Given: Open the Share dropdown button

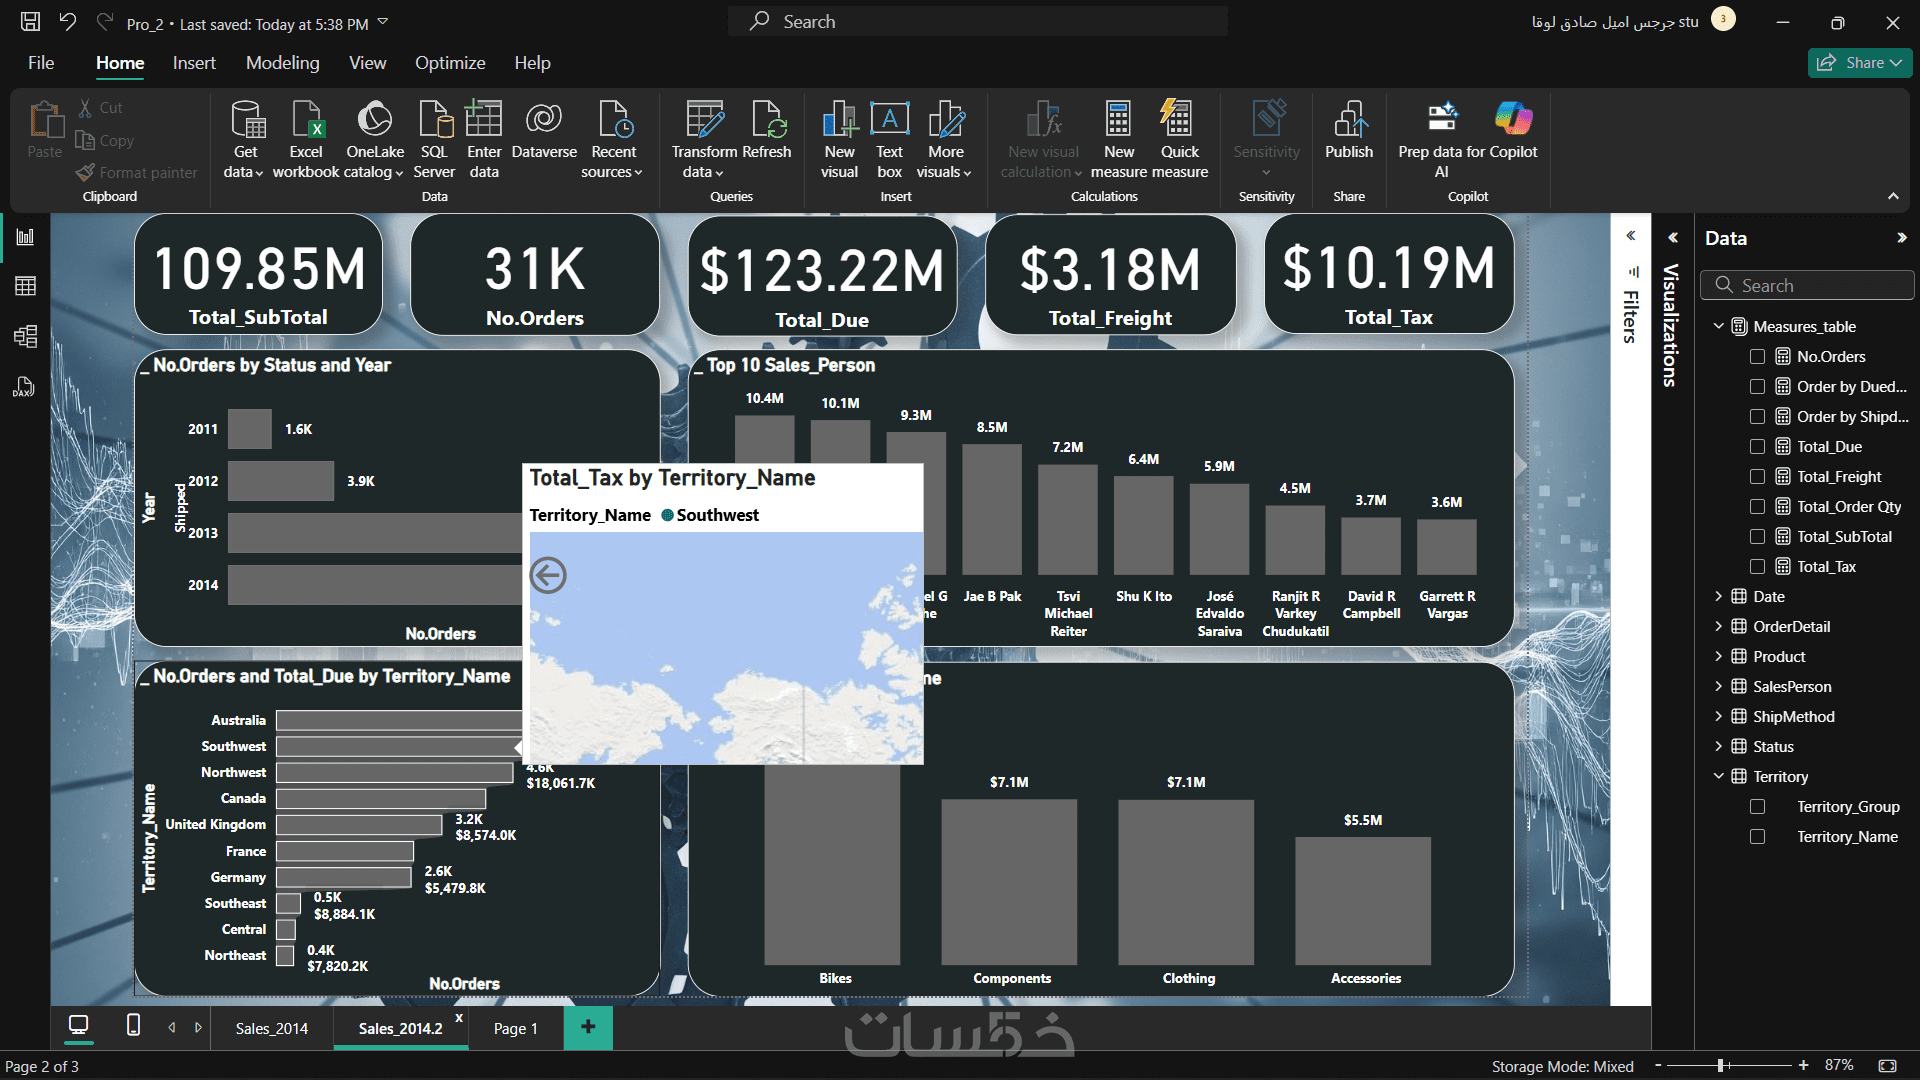Looking at the screenshot, I should point(1860,62).
